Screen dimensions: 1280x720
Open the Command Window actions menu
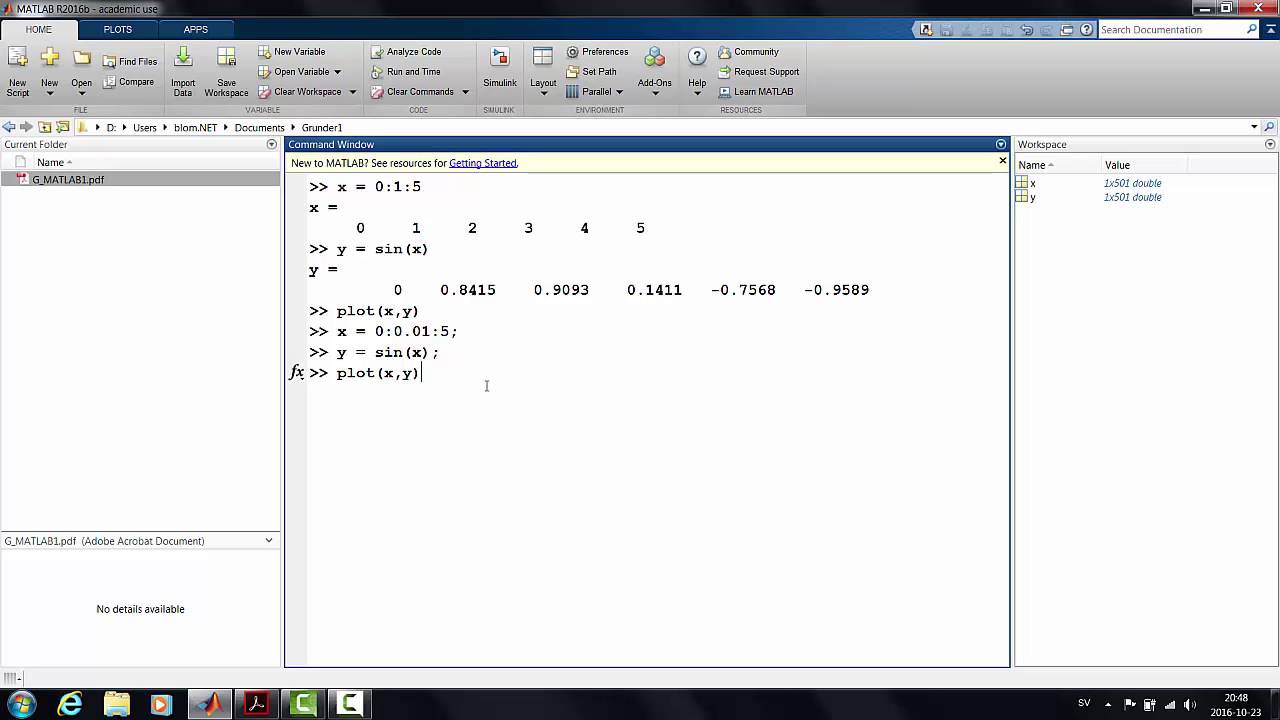point(1001,145)
